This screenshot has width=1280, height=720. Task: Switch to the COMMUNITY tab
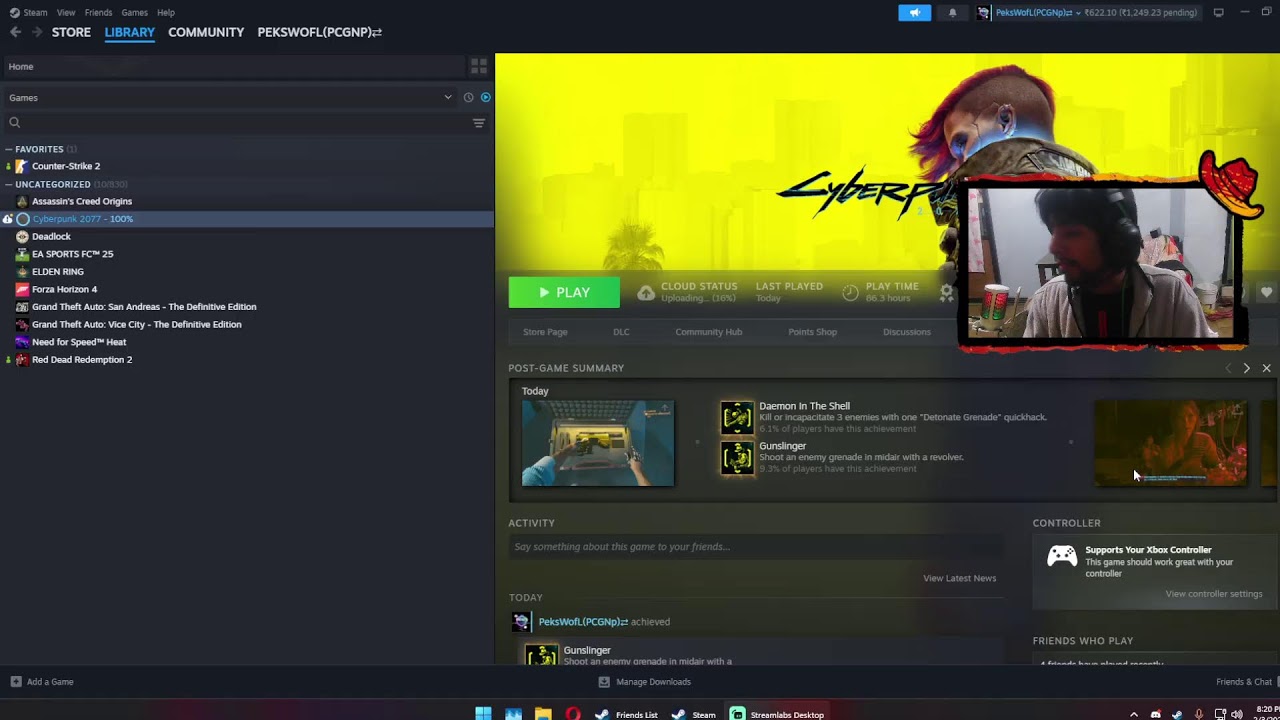pos(206,32)
